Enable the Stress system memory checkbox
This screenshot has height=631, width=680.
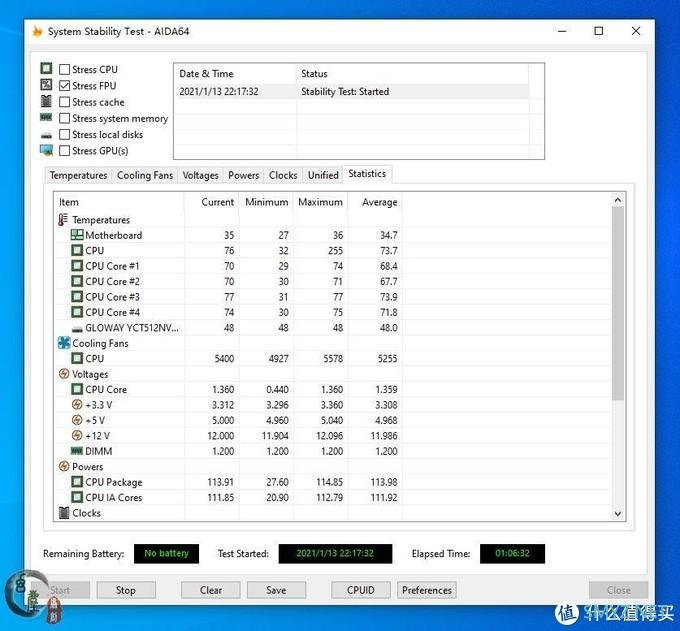click(64, 118)
